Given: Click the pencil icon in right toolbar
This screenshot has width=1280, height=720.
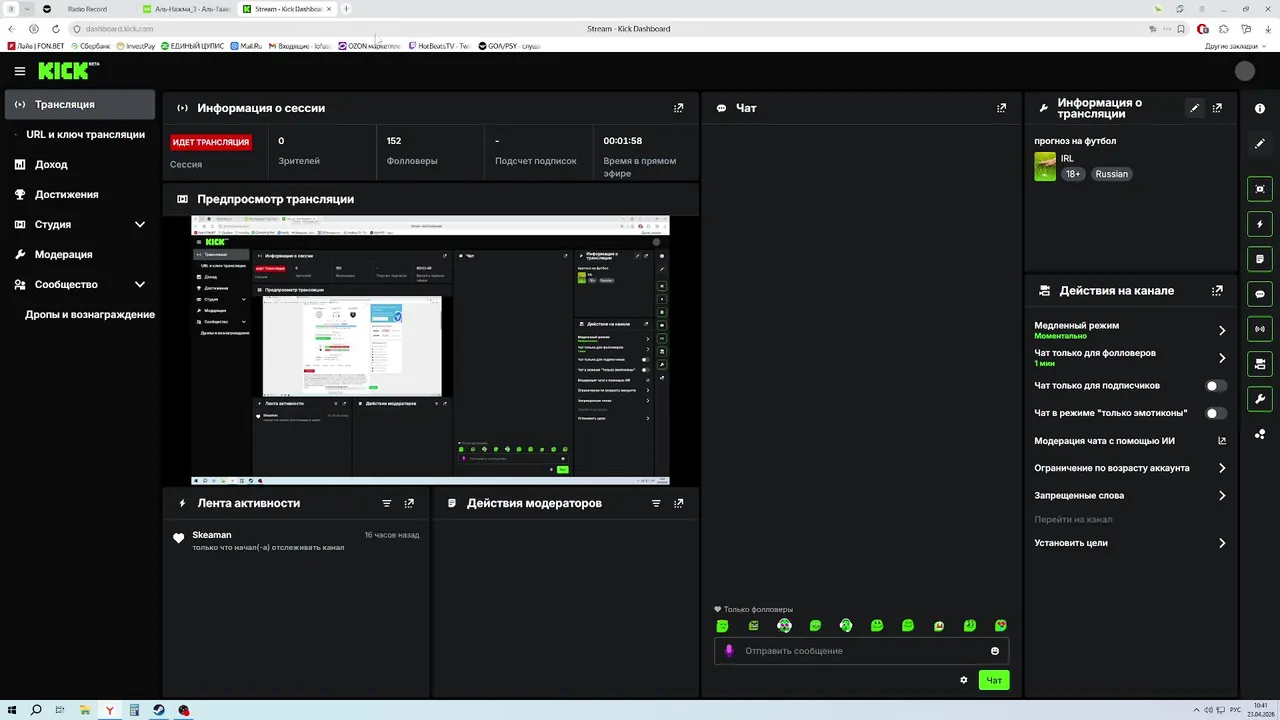Looking at the screenshot, I should point(1260,144).
